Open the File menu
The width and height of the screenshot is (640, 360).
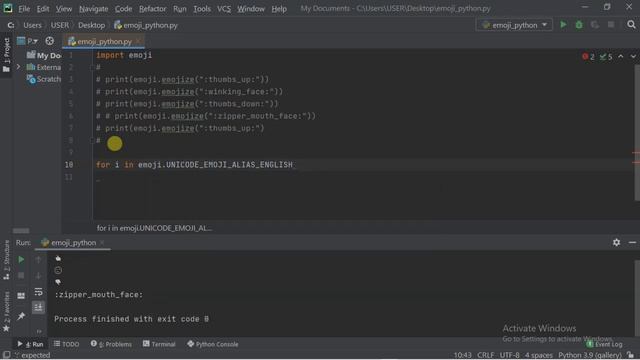click(x=24, y=9)
